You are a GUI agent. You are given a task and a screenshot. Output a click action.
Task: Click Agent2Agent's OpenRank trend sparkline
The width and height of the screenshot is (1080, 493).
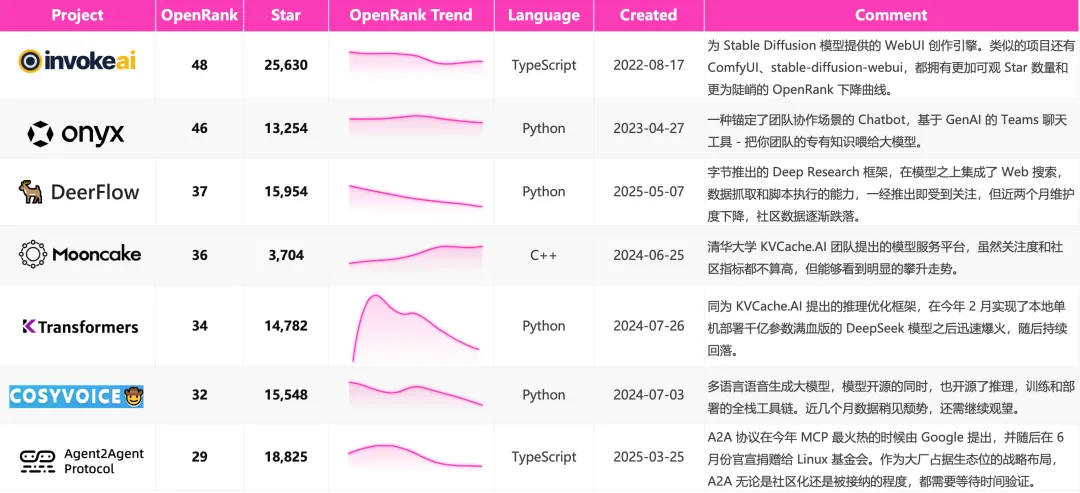tap(415, 457)
